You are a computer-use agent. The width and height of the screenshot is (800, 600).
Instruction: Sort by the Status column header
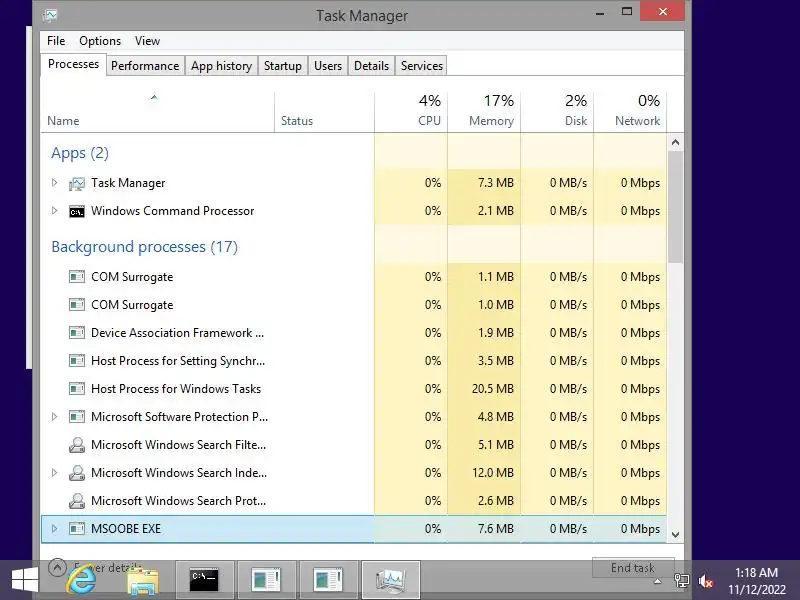pos(324,112)
